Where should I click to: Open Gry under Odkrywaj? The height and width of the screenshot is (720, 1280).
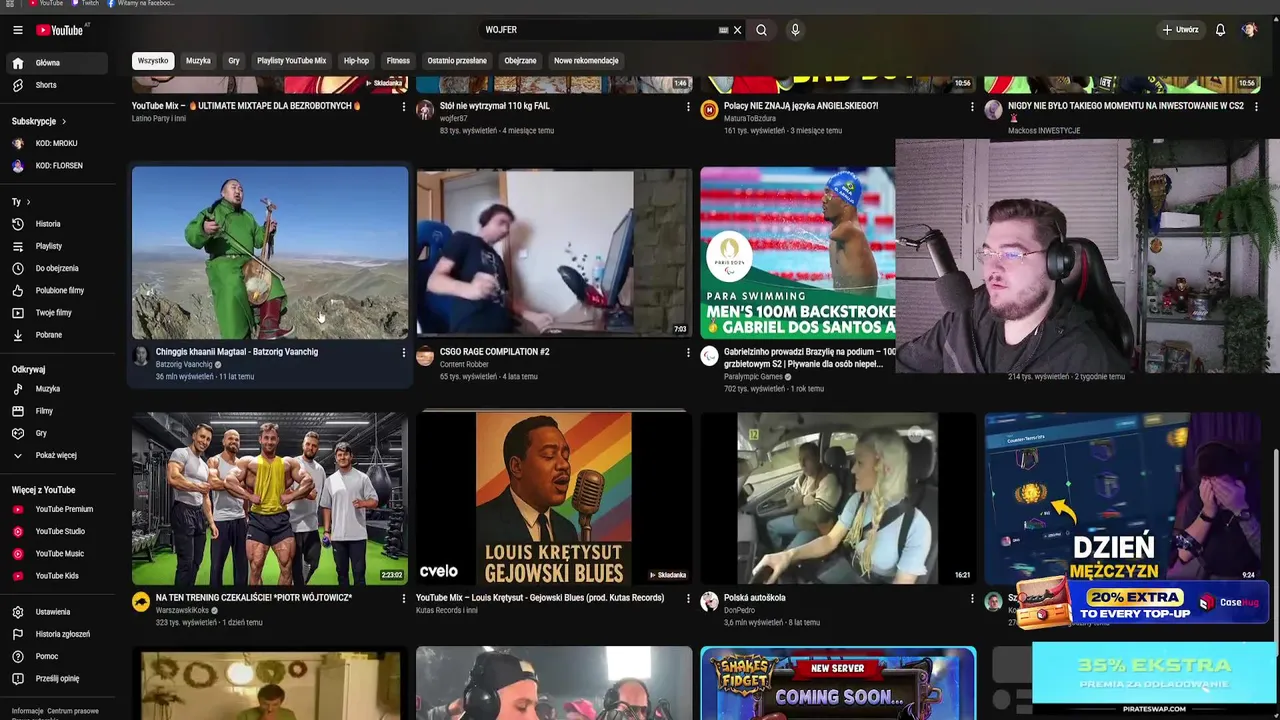(x=56, y=433)
